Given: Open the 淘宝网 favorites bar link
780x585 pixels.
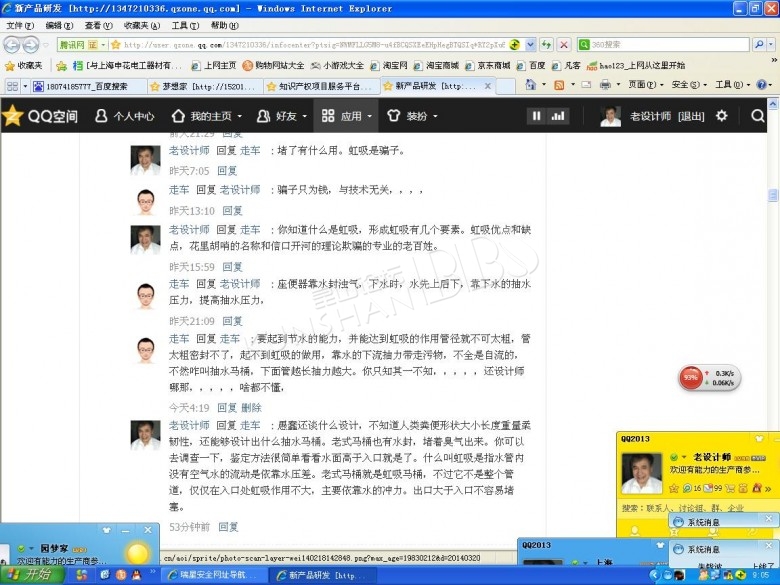Looking at the screenshot, I should 390,66.
